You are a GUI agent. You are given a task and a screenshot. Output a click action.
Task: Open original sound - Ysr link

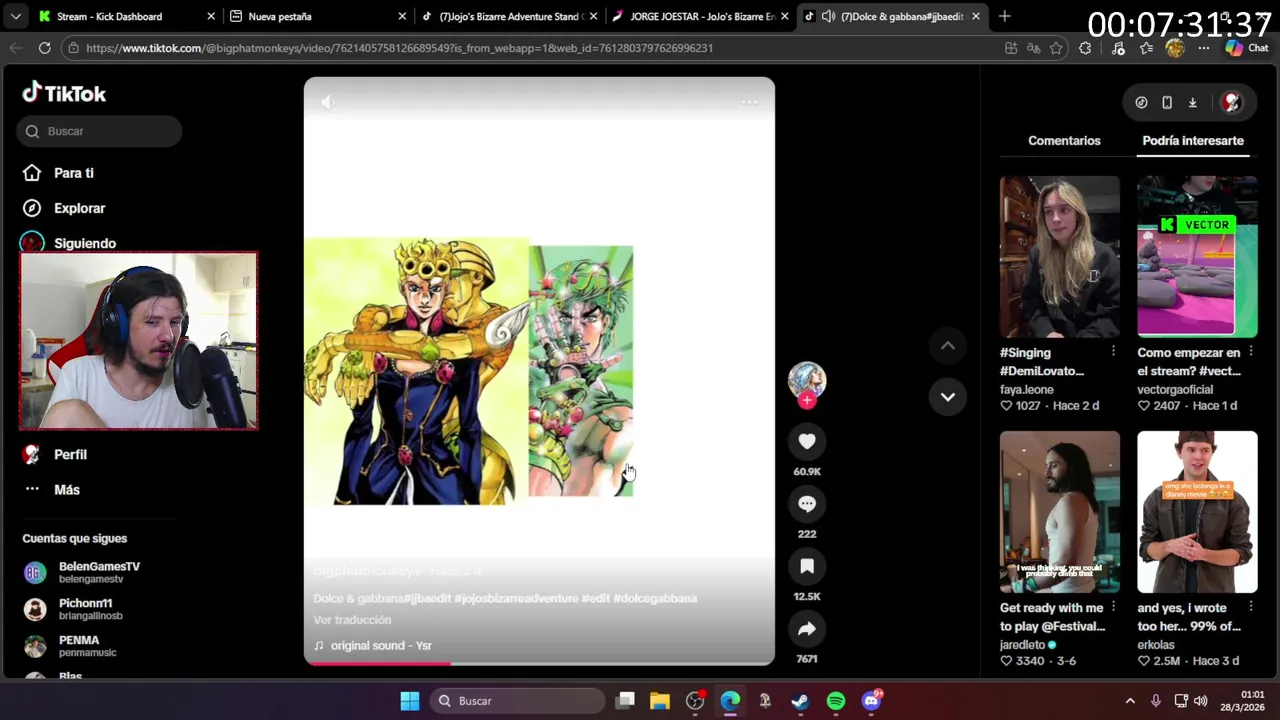click(x=372, y=646)
